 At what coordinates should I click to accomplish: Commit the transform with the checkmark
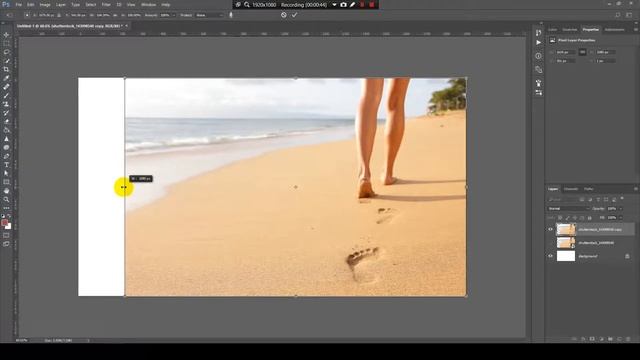tap(294, 15)
